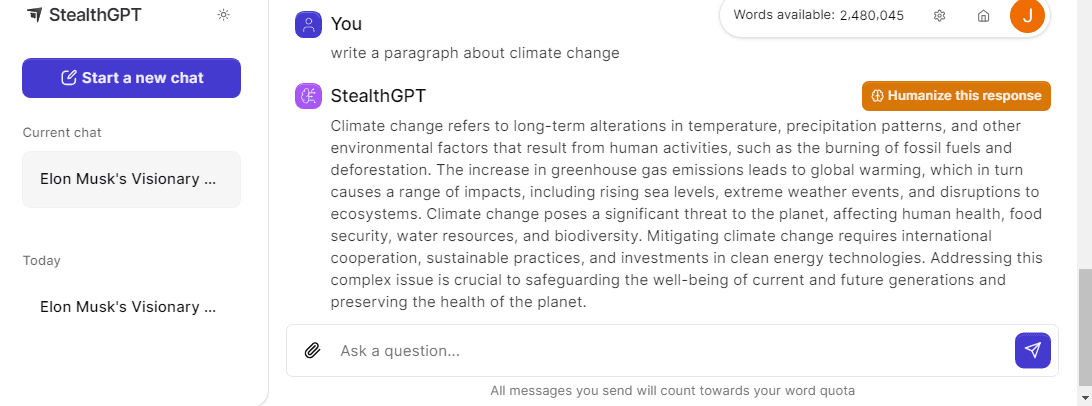This screenshot has height=406, width=1092.
Task: Click the StealthGPT brain avatar icon
Action: (x=308, y=96)
